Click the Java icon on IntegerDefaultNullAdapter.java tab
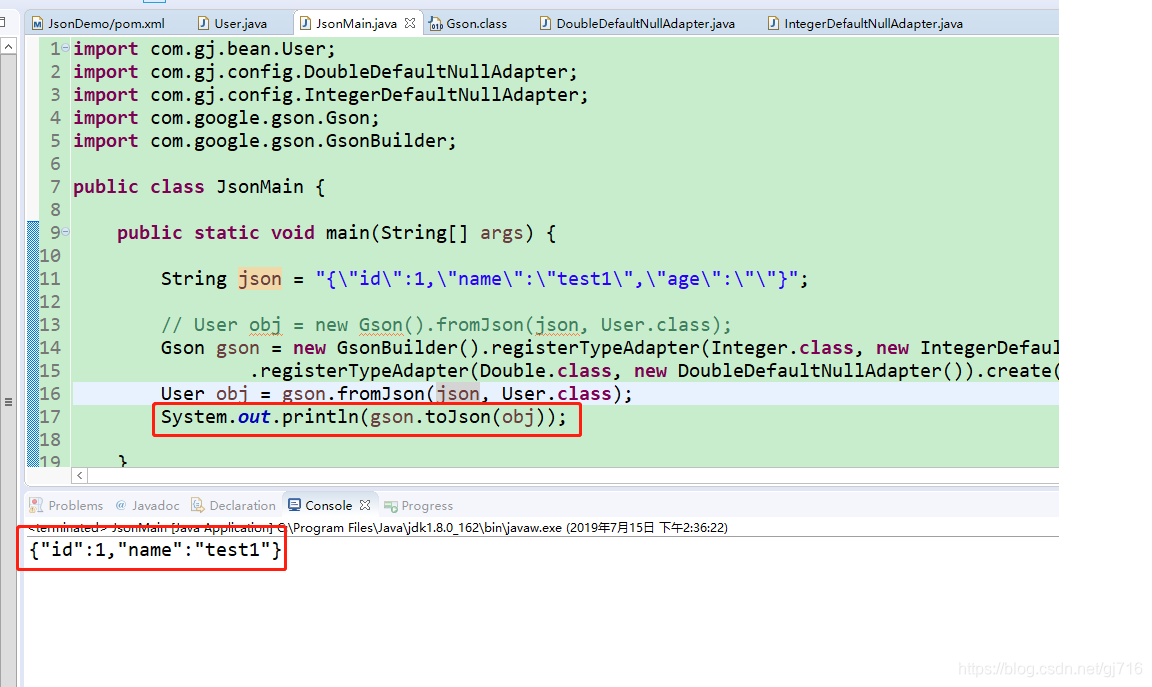The height and width of the screenshot is (687, 1152). pos(773,24)
